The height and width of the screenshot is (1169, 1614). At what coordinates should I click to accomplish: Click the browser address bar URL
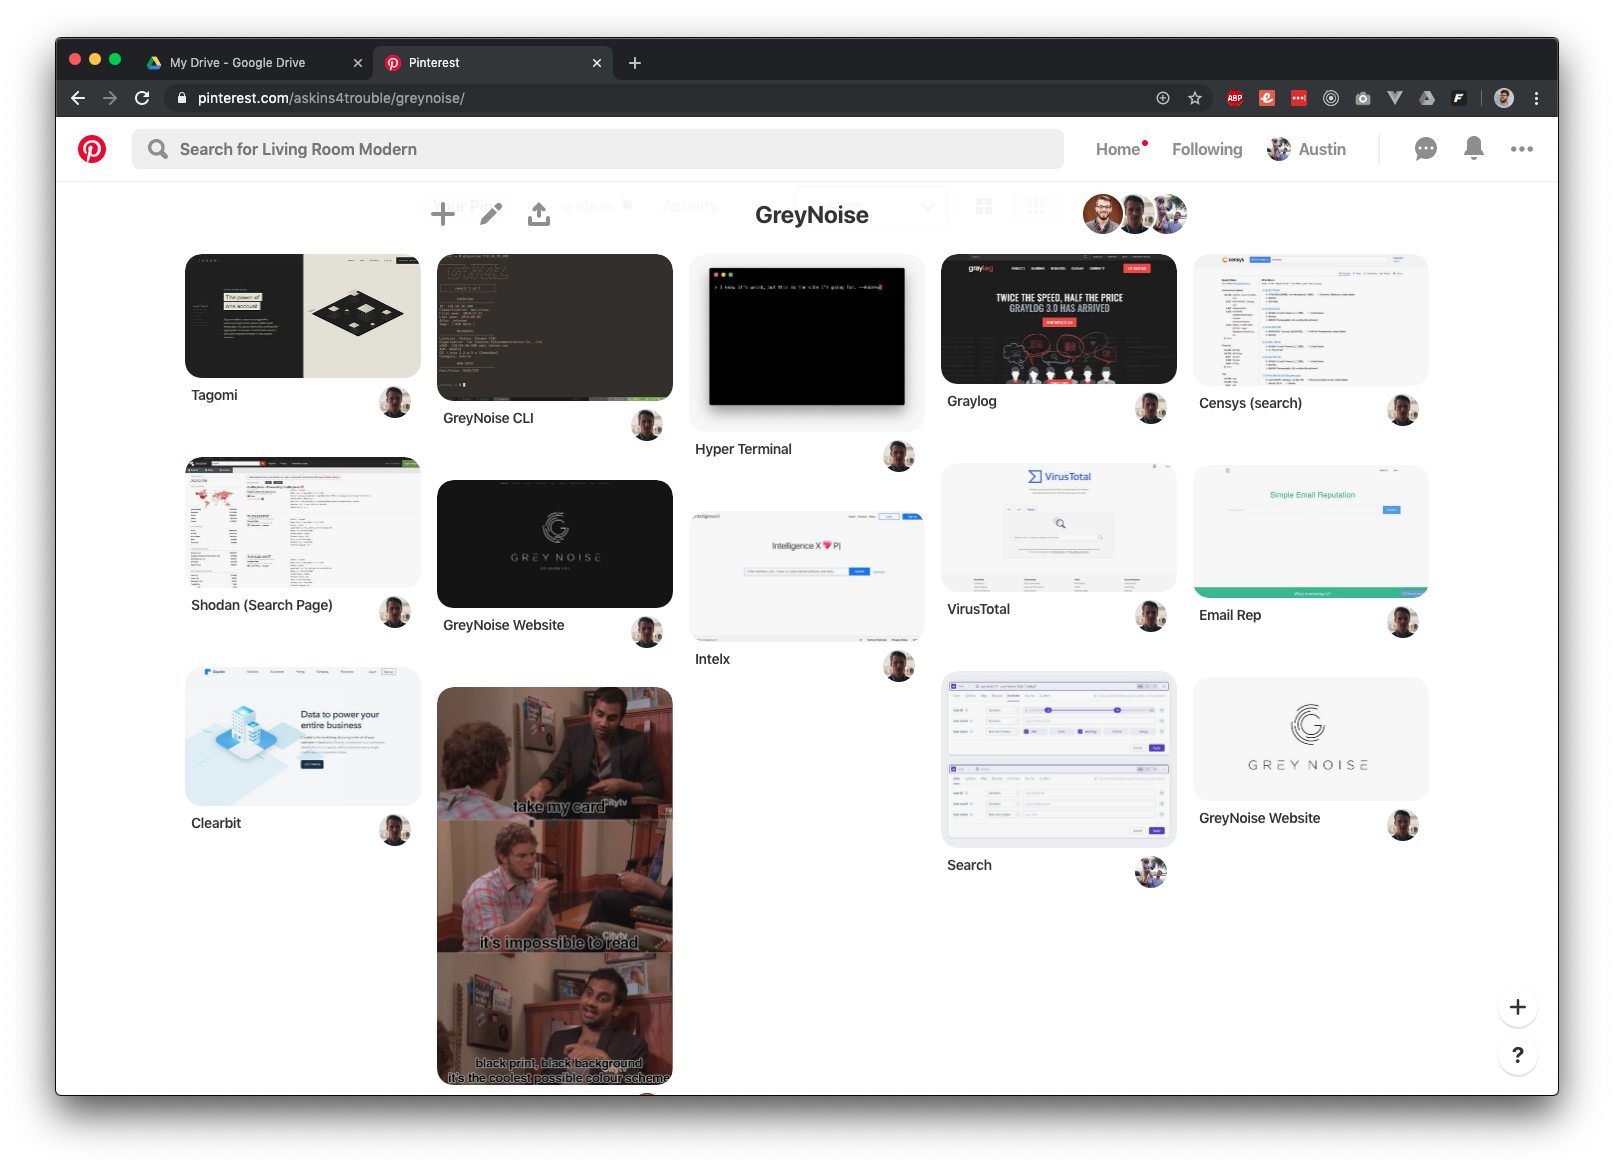[331, 98]
